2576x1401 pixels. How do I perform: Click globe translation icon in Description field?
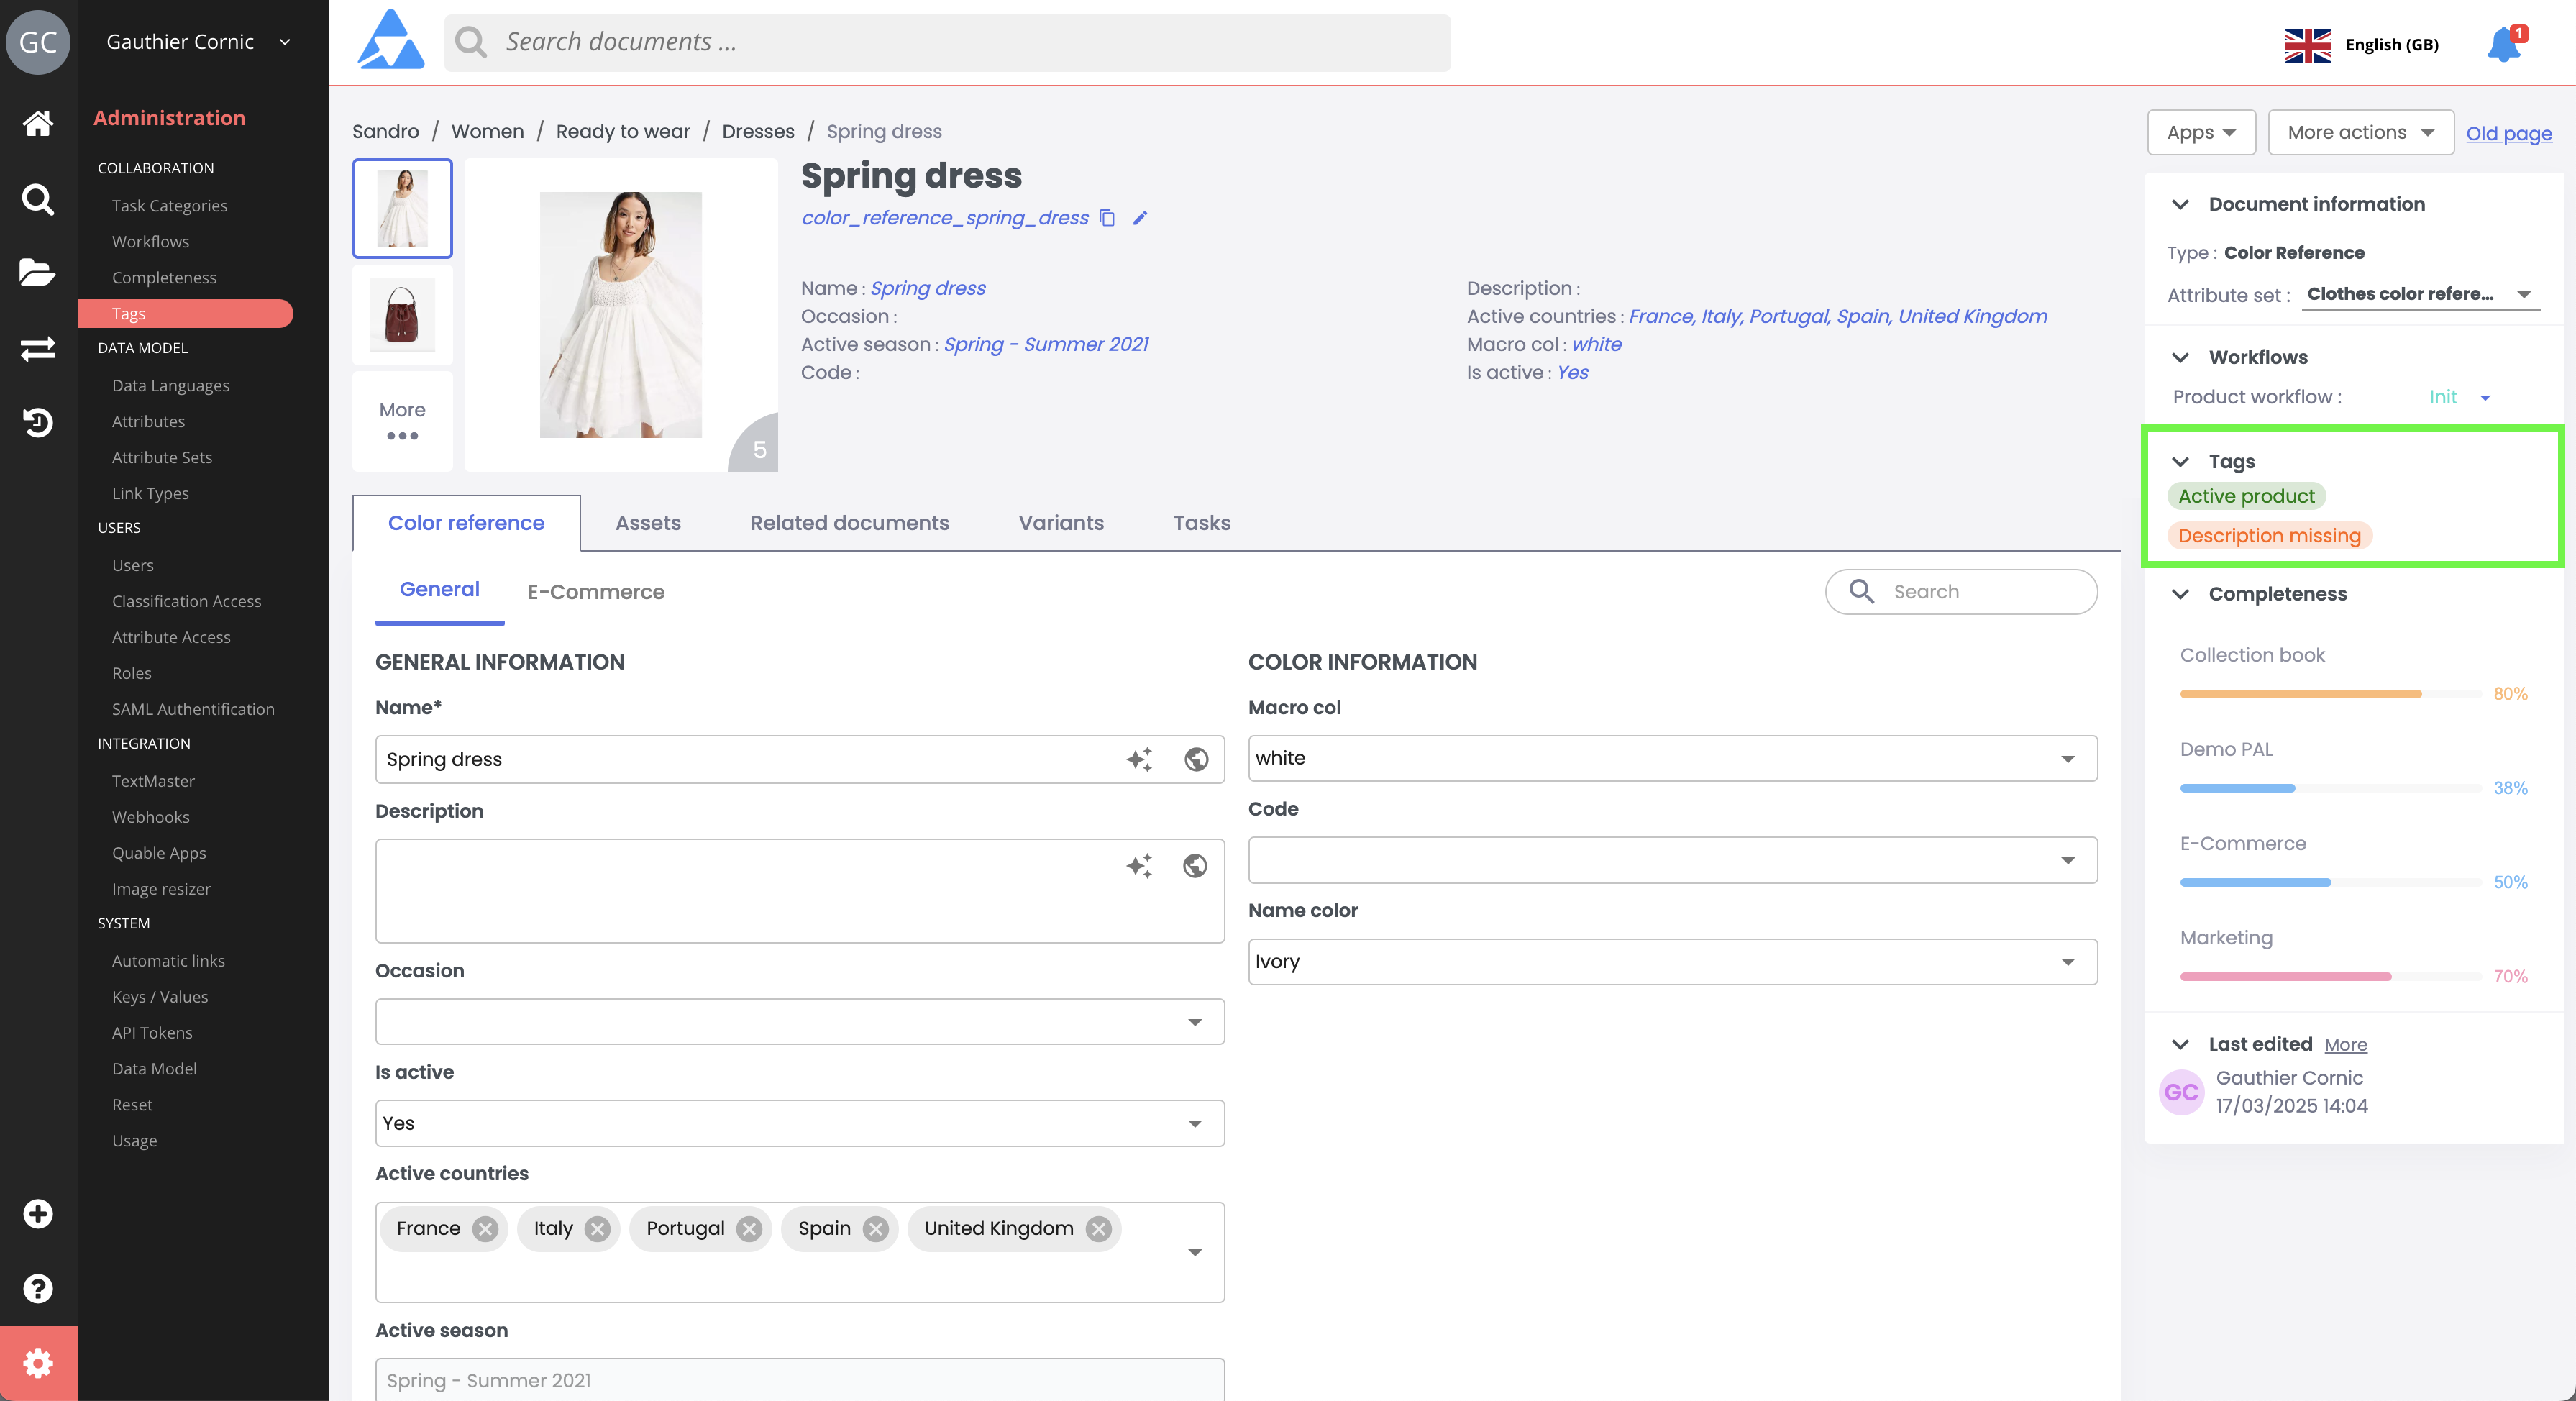1195,865
